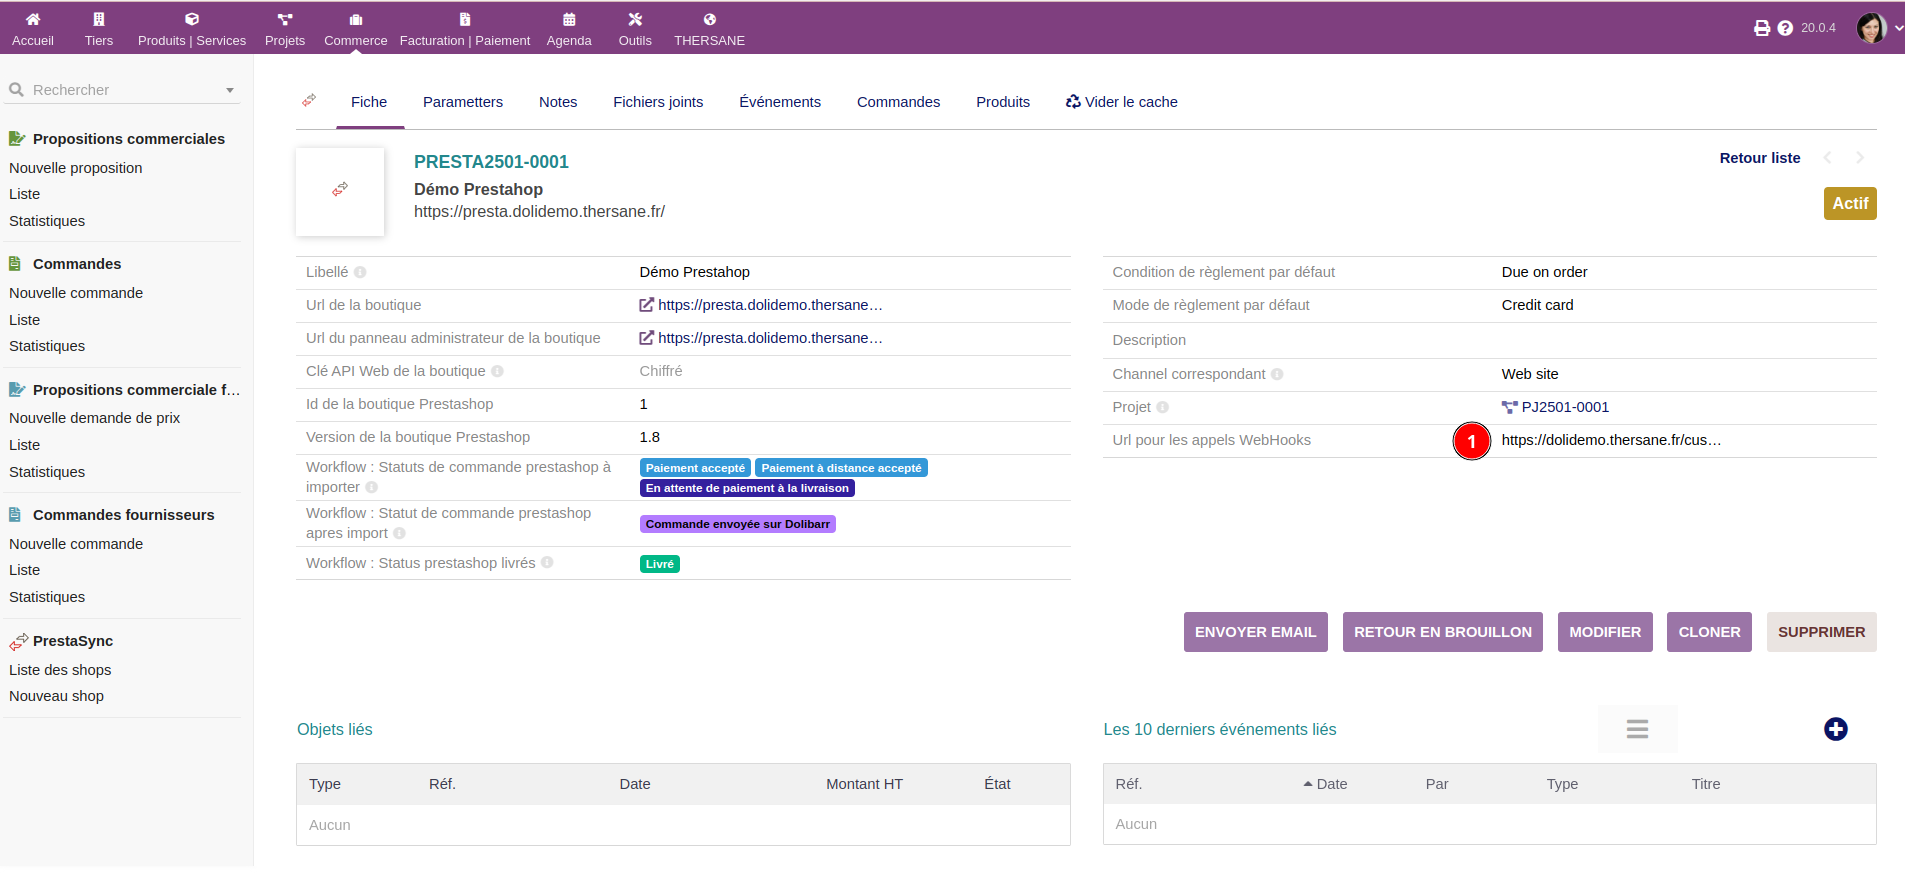Click the Vider le cache recycle link
Screen dimensions: 1905x884
coord(1121,102)
